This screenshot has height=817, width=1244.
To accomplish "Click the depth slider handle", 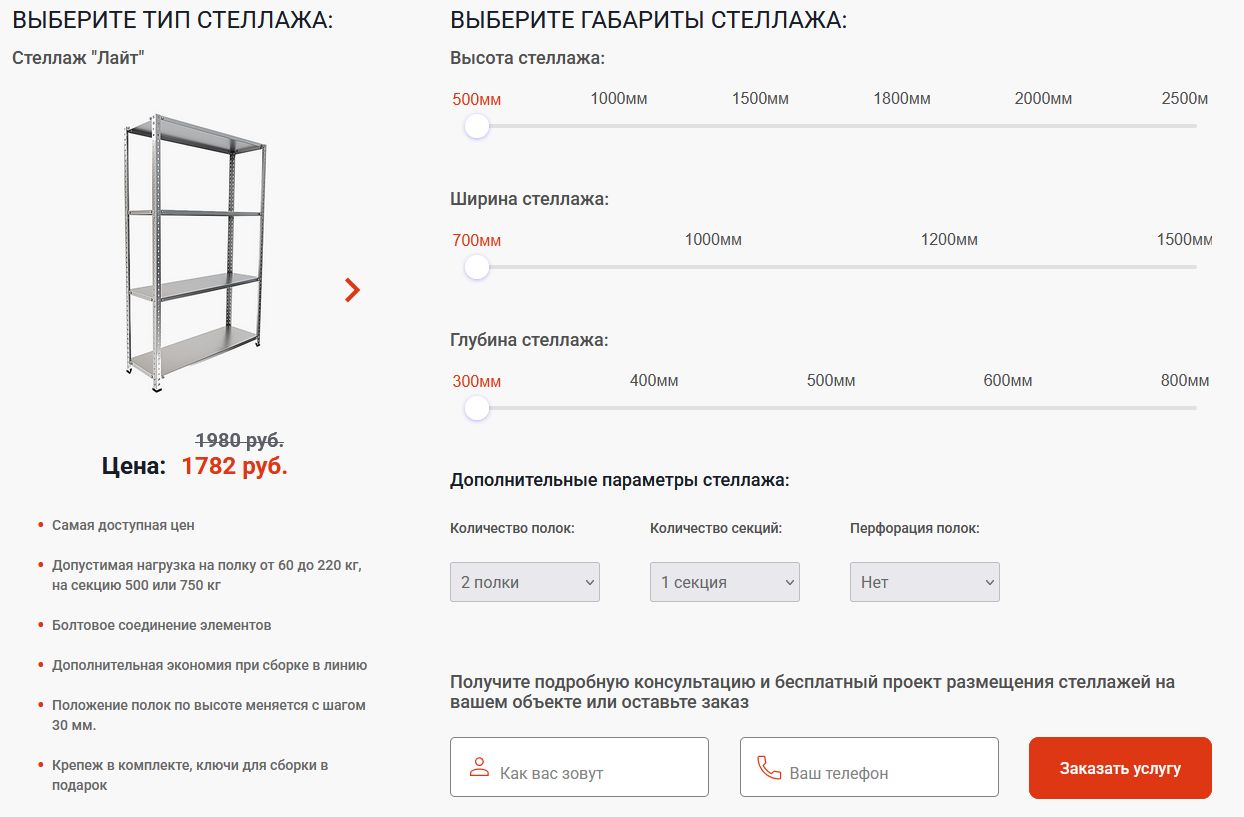I will 477,409.
